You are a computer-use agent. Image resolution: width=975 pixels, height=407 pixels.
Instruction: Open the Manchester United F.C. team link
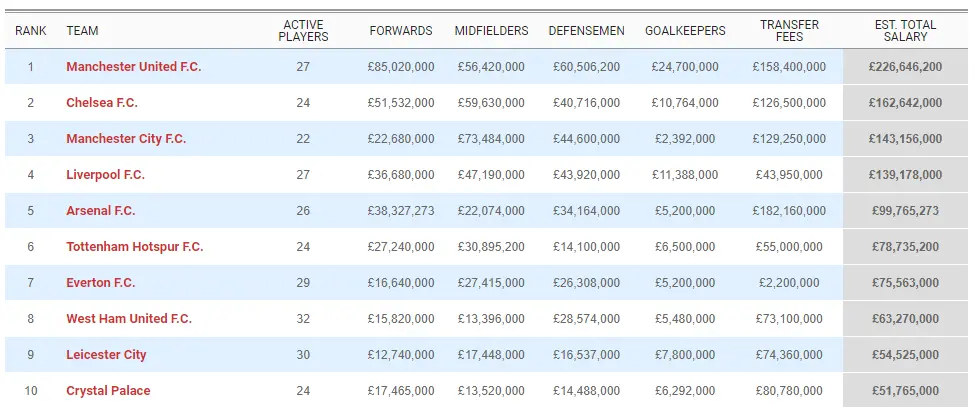click(133, 67)
